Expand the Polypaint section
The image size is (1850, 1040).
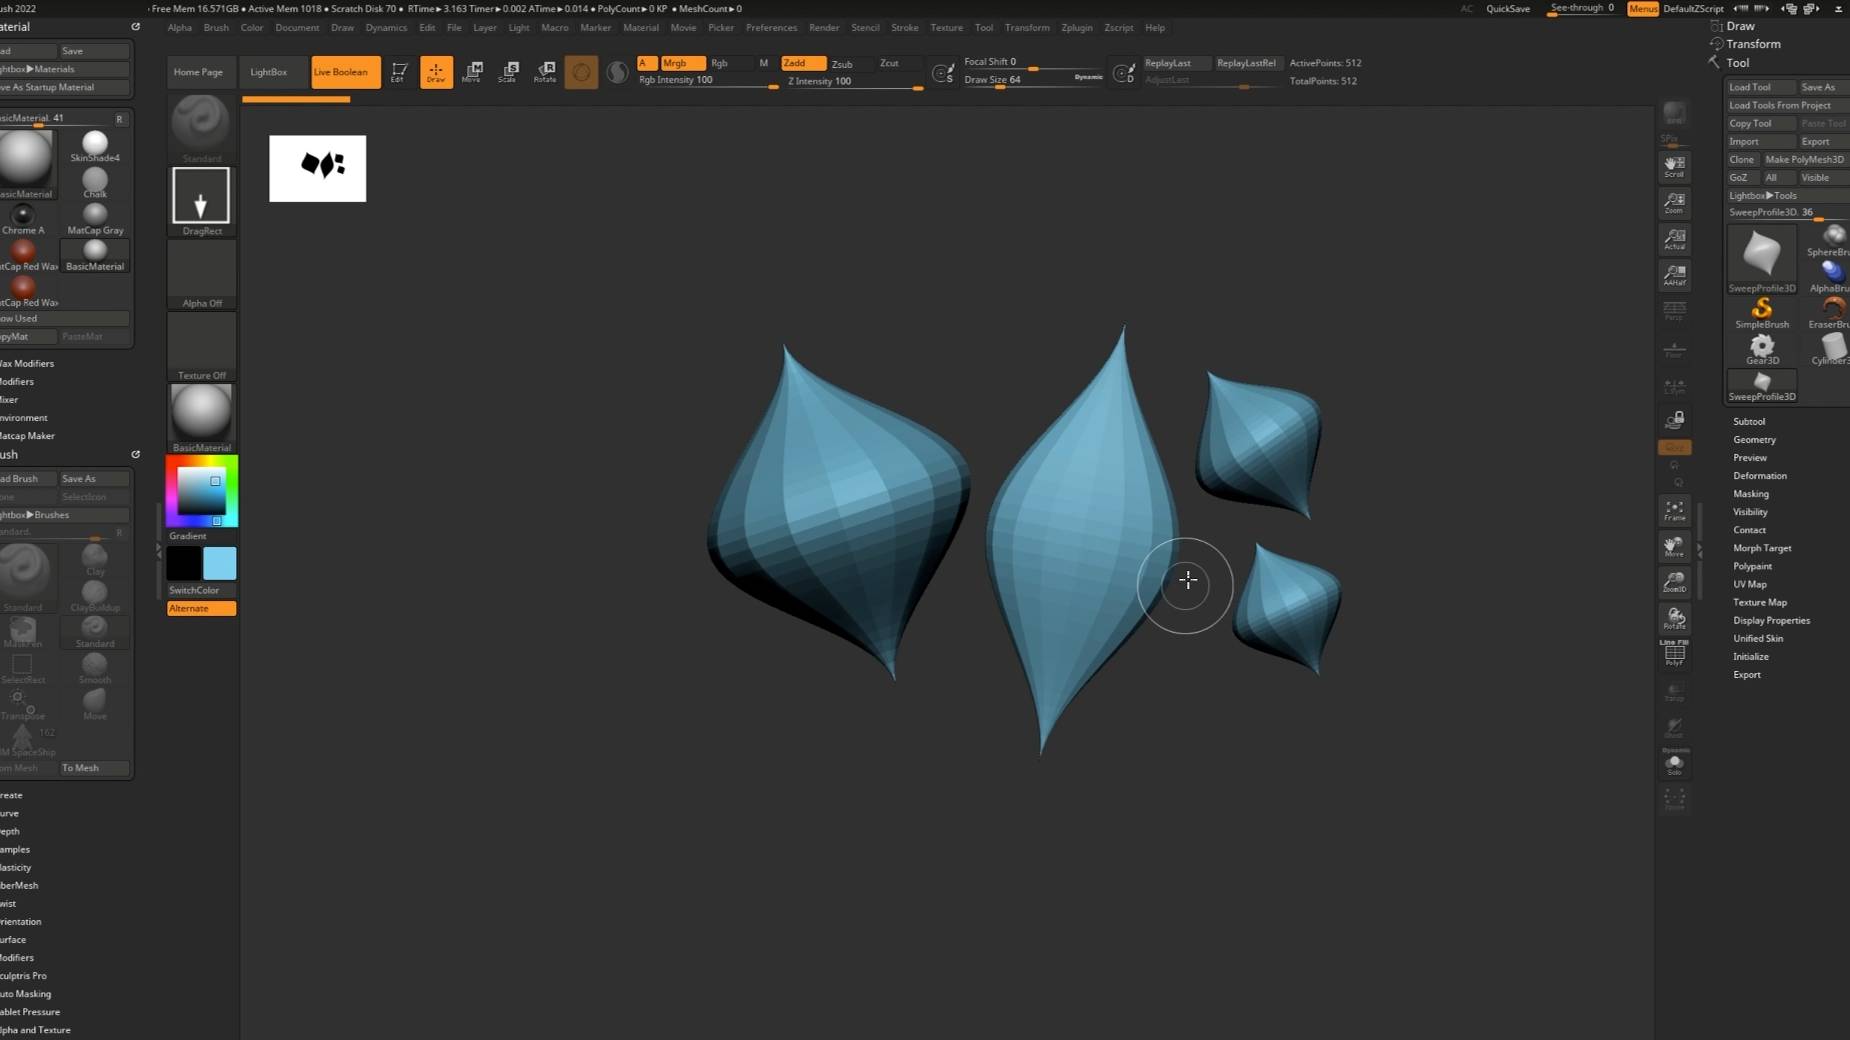[1752, 566]
